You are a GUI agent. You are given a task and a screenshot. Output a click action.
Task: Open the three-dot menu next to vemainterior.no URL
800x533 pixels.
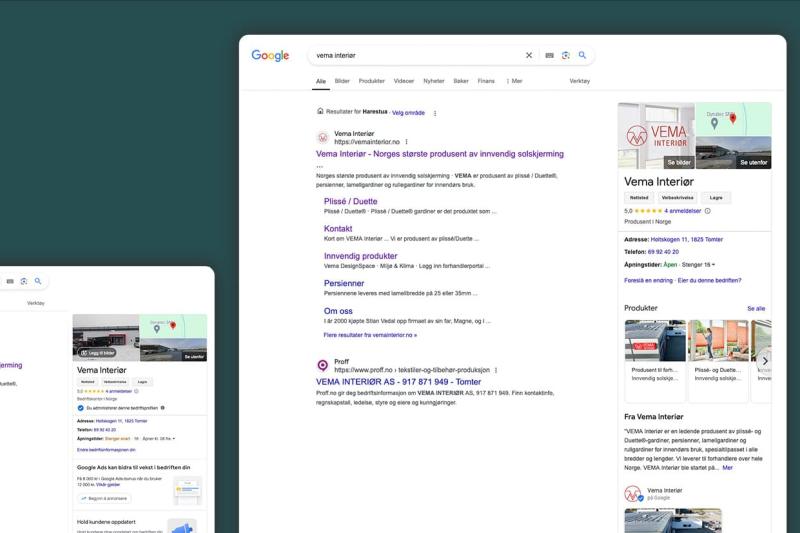[407, 142]
